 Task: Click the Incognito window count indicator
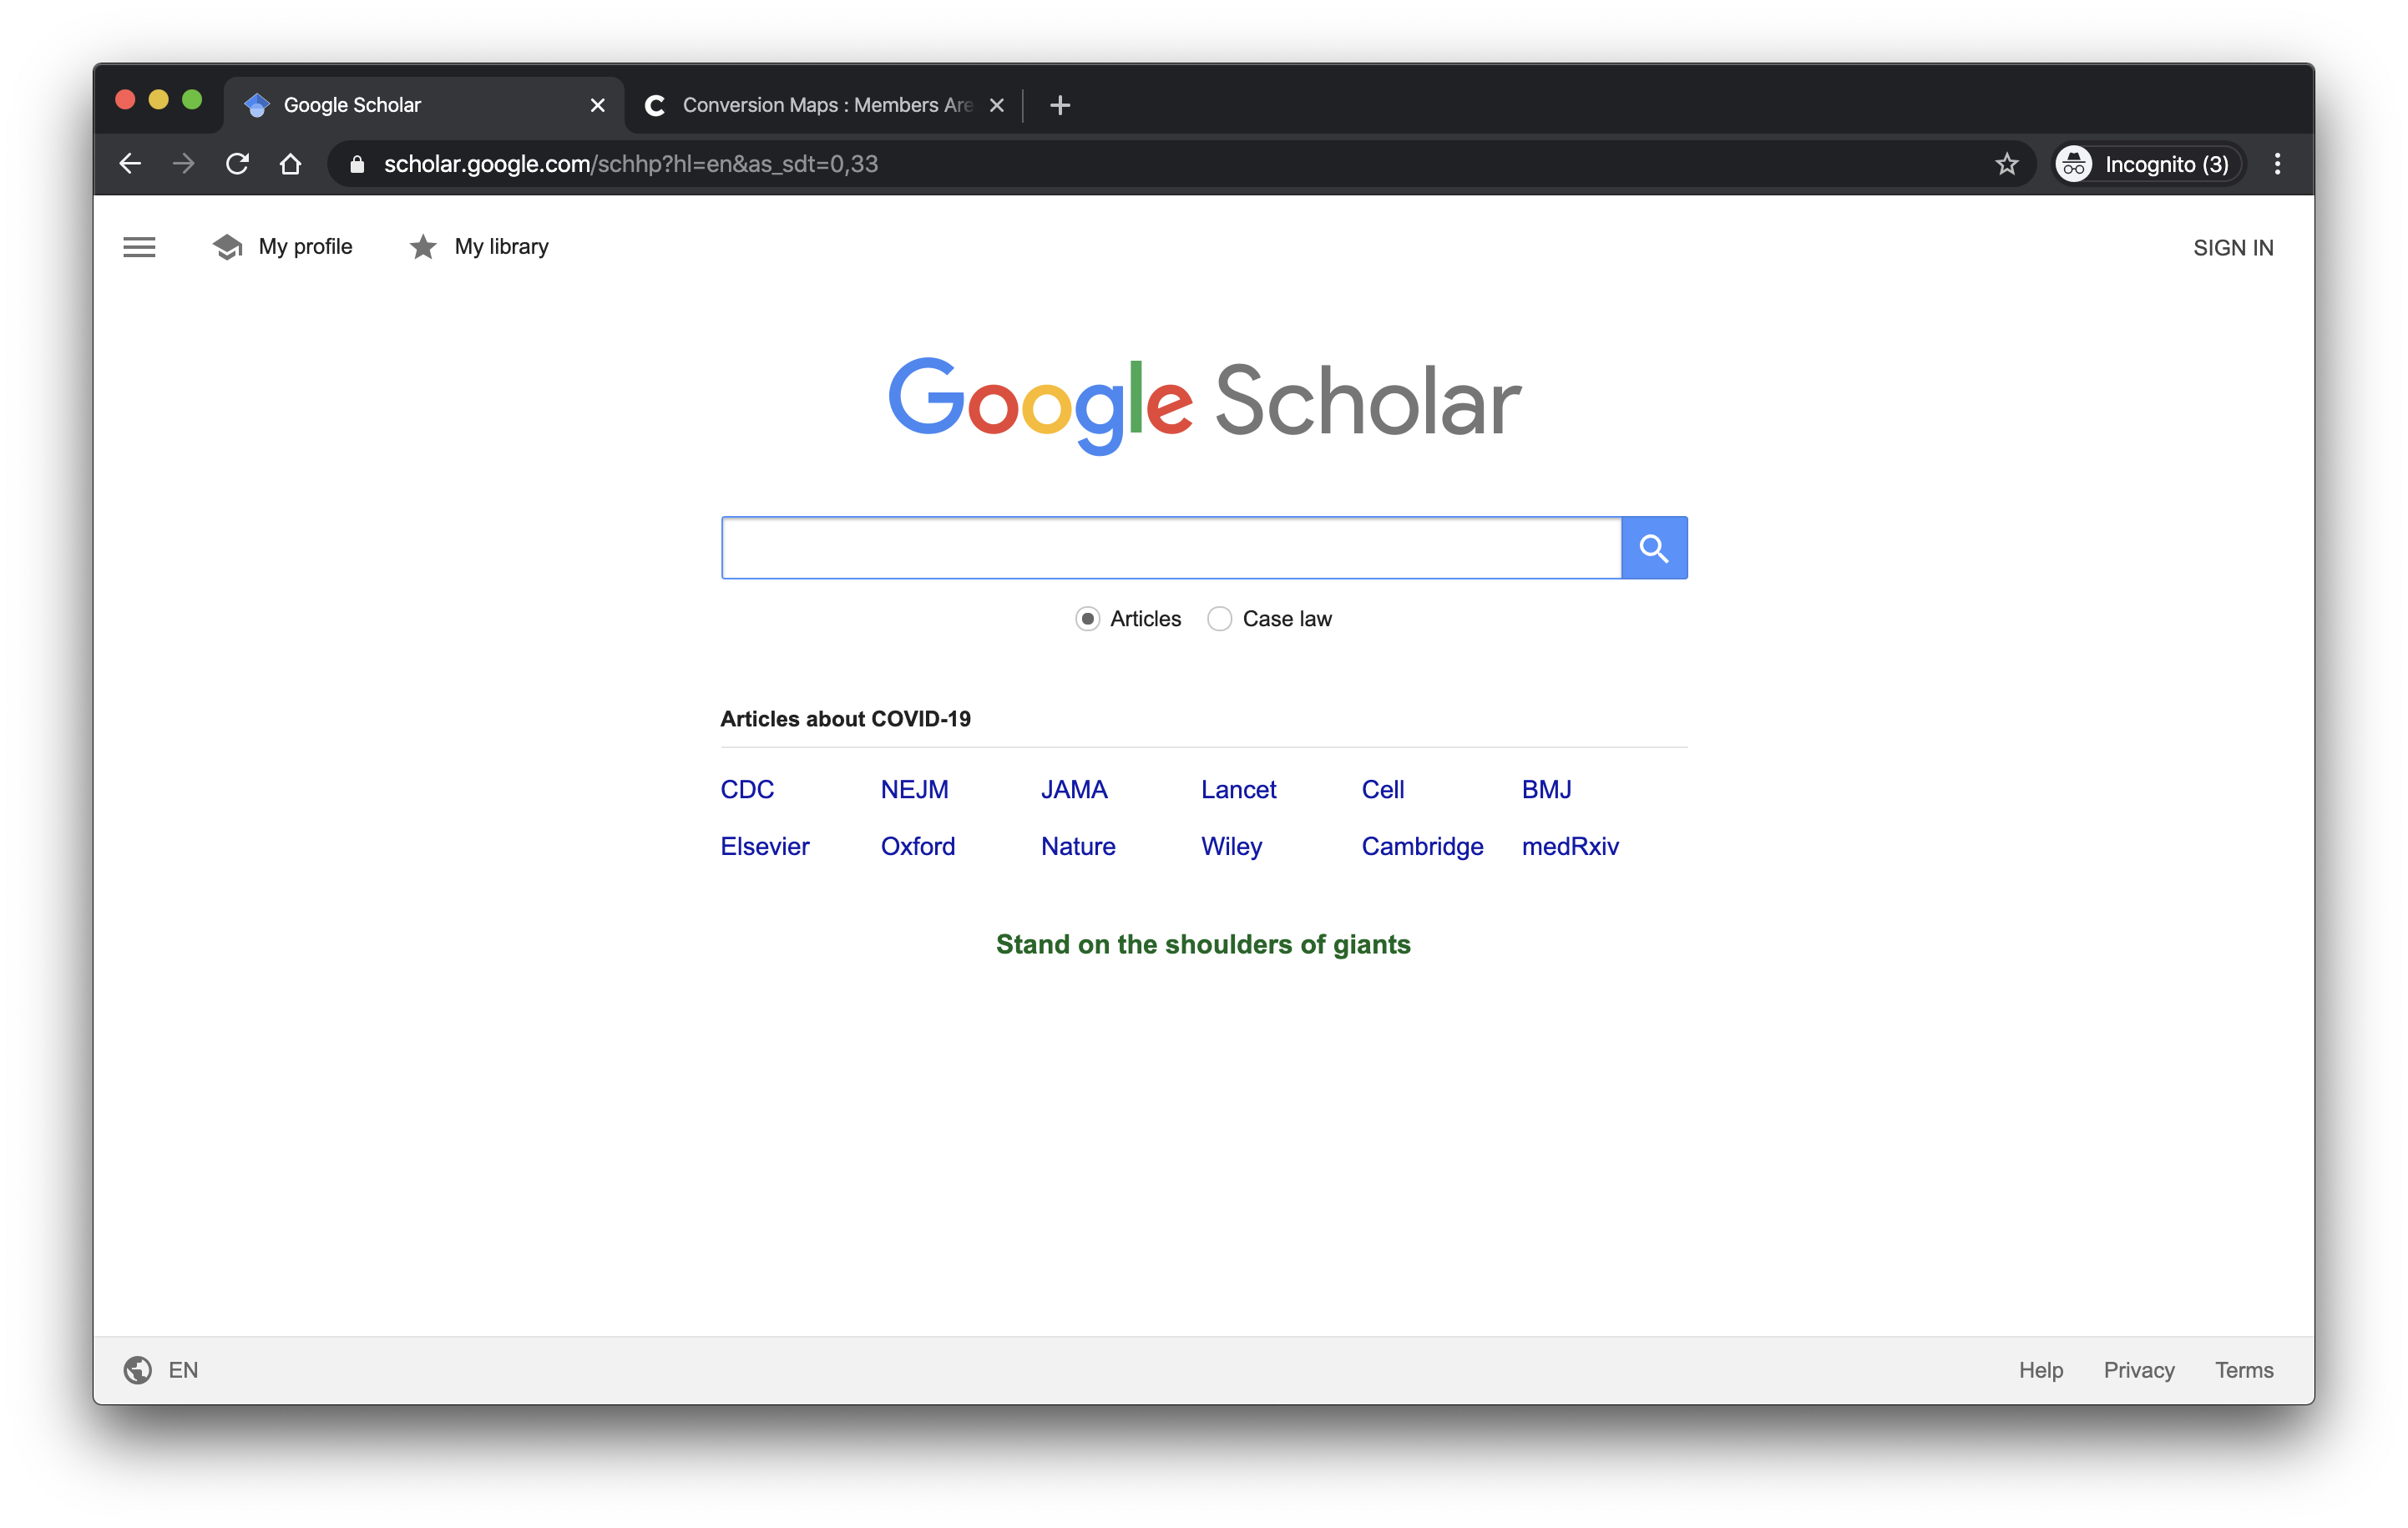[2145, 163]
